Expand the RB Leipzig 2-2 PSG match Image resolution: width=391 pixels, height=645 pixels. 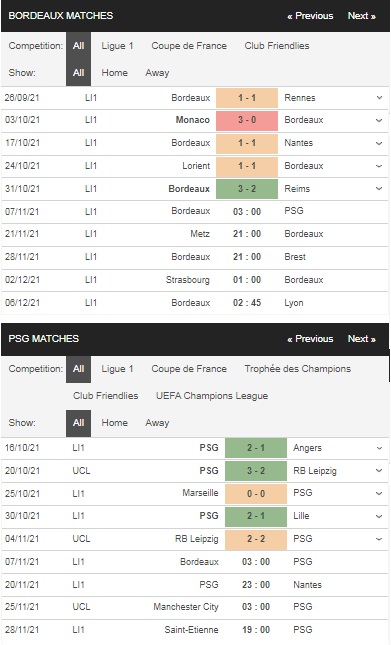pyautogui.click(x=379, y=539)
